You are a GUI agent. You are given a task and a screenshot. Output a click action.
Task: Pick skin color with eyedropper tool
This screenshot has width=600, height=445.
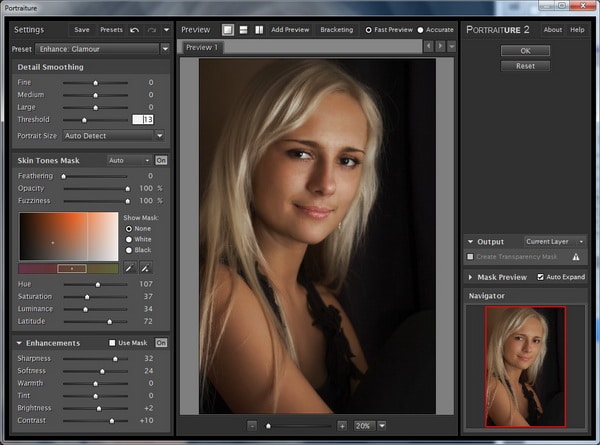click(129, 268)
